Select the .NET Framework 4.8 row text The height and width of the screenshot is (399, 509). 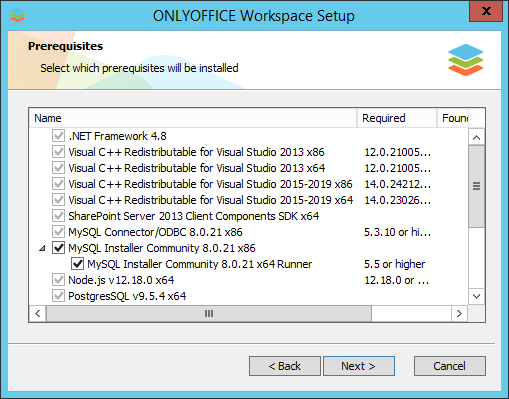pyautogui.click(x=117, y=136)
